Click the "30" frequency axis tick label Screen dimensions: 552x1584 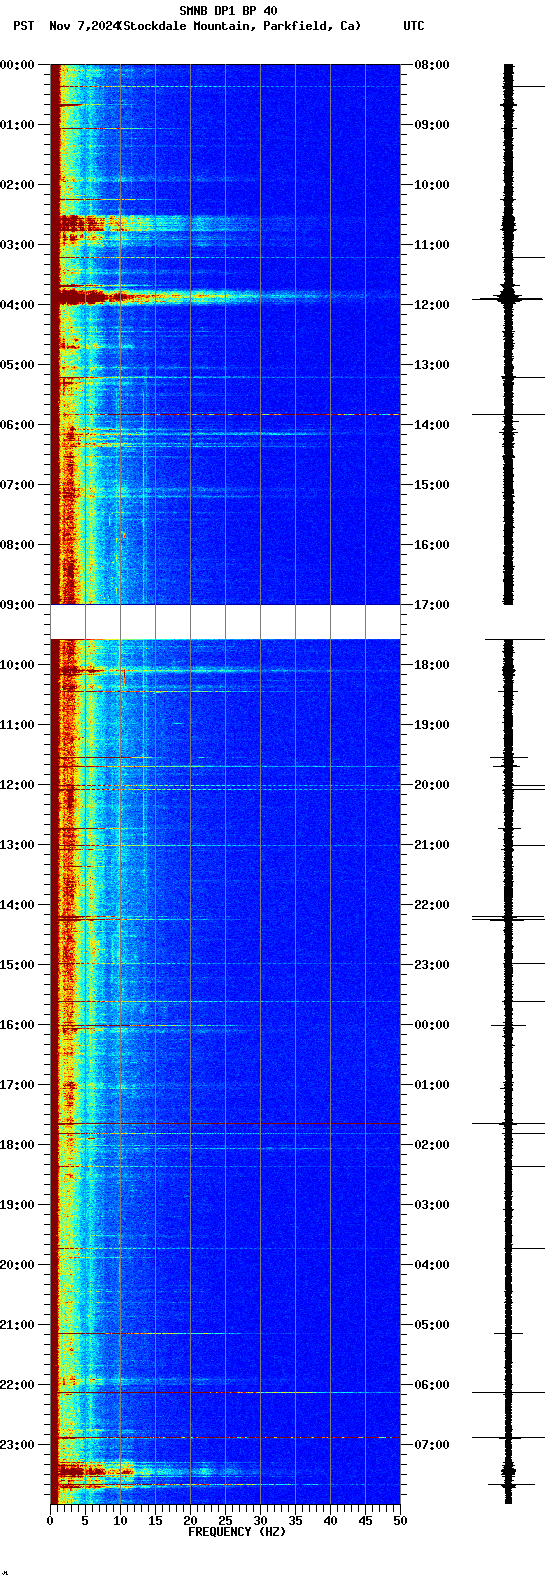tap(260, 1521)
